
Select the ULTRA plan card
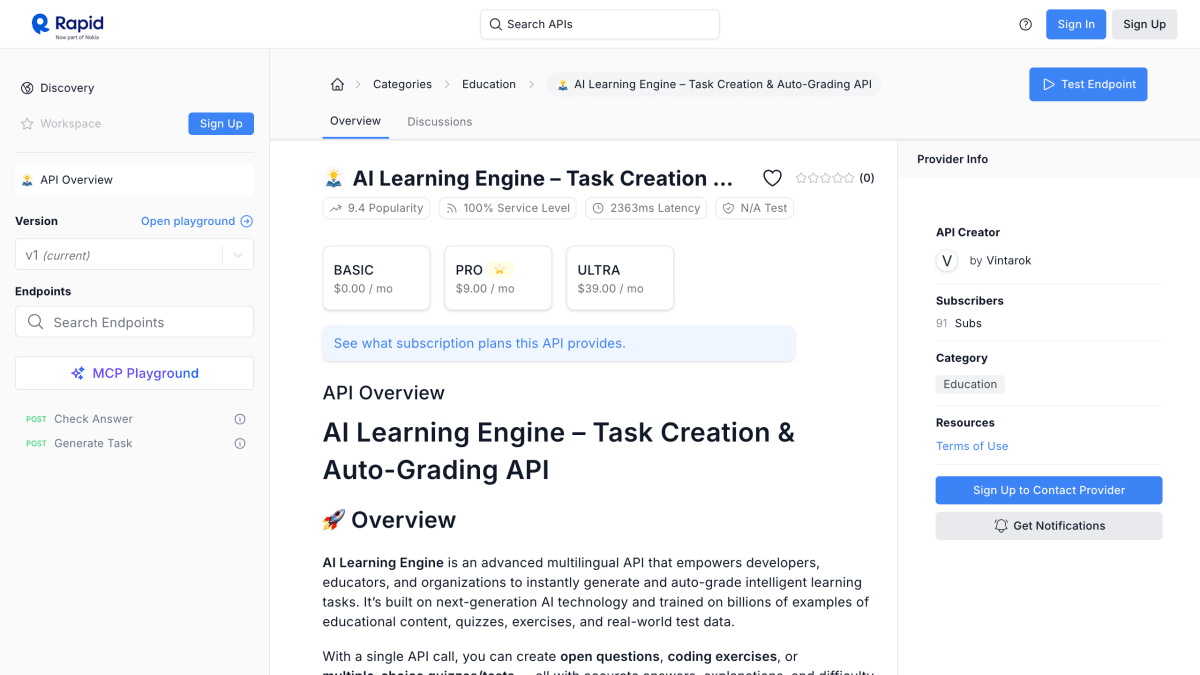coord(620,278)
